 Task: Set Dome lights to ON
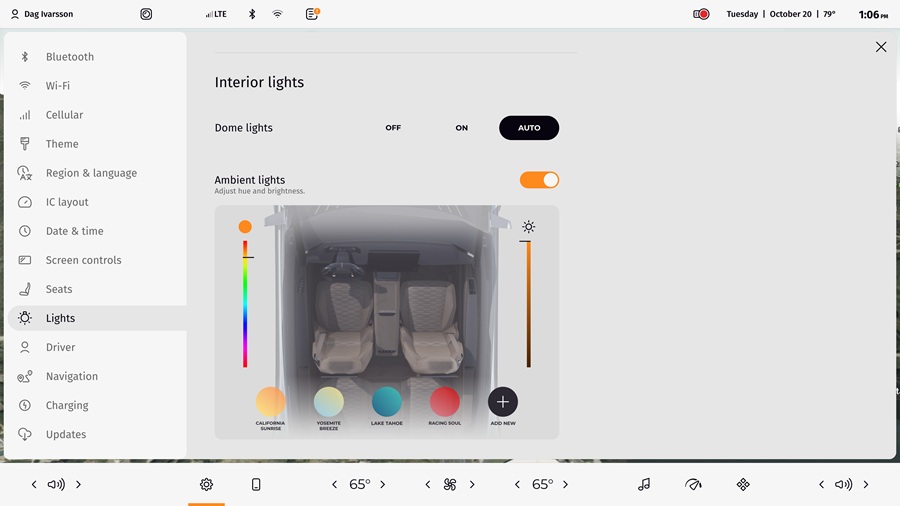[461, 128]
